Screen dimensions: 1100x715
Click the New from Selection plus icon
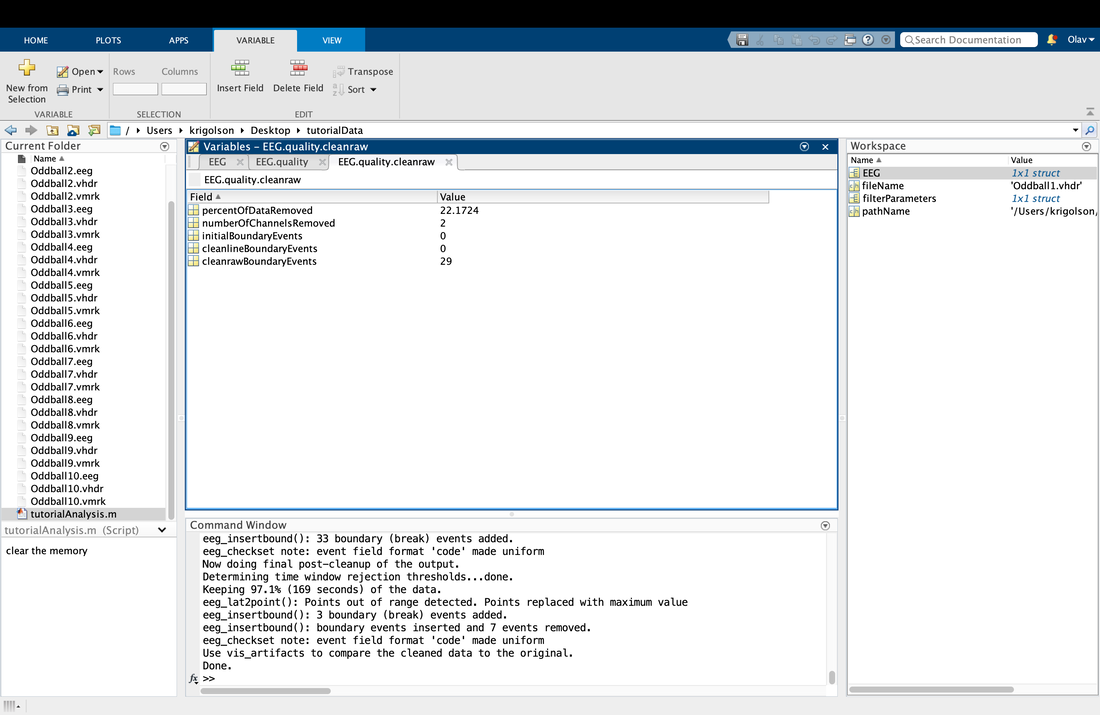pos(27,67)
